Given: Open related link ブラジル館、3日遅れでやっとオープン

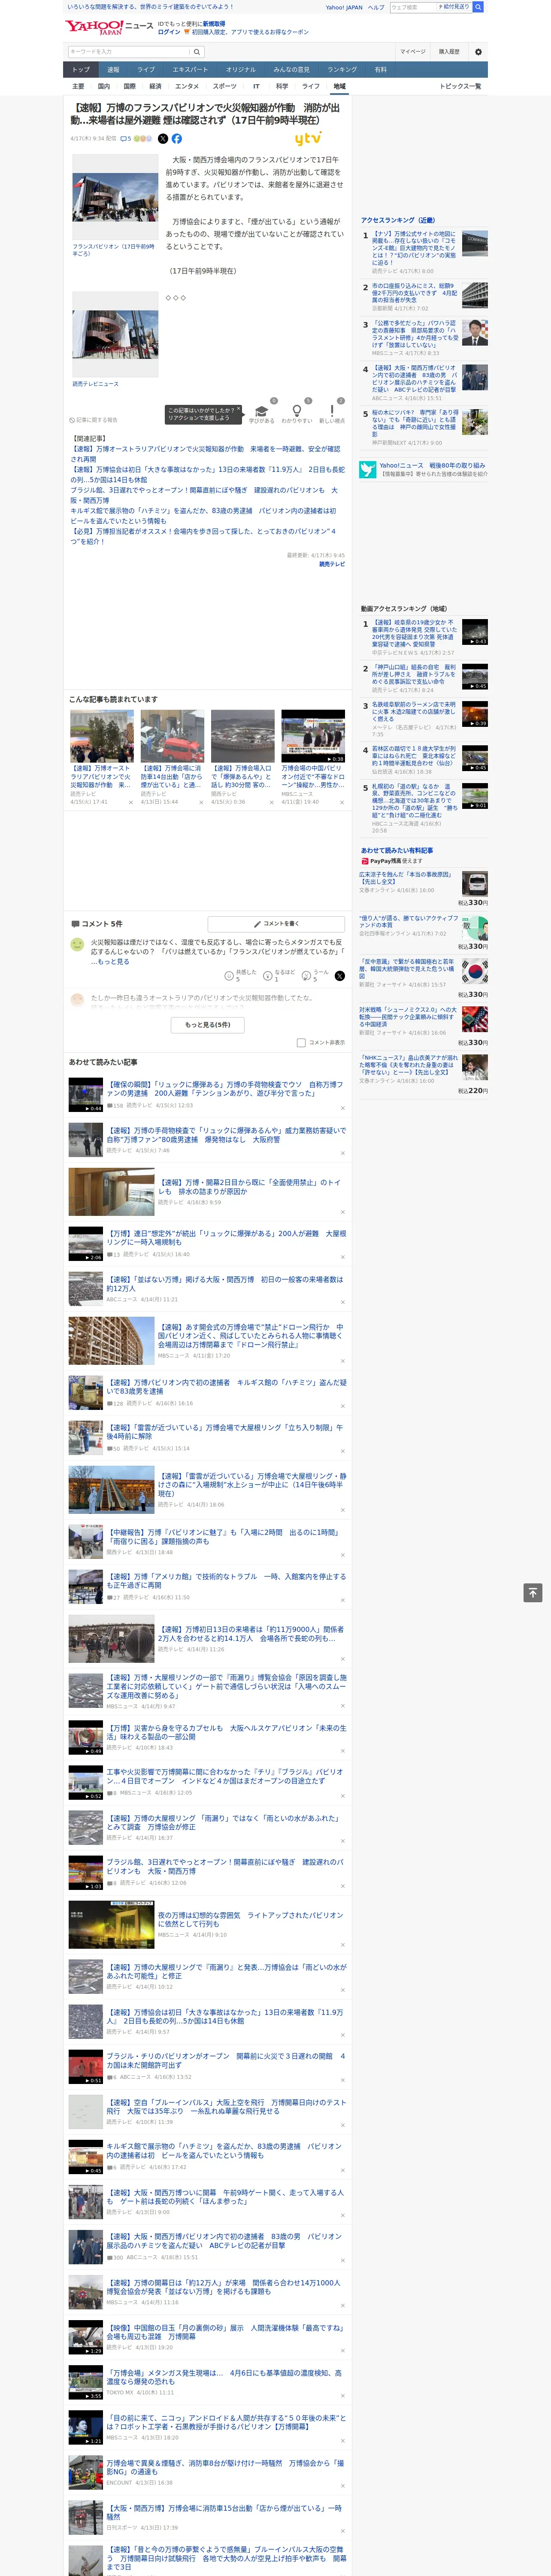Looking at the screenshot, I should click(x=204, y=495).
